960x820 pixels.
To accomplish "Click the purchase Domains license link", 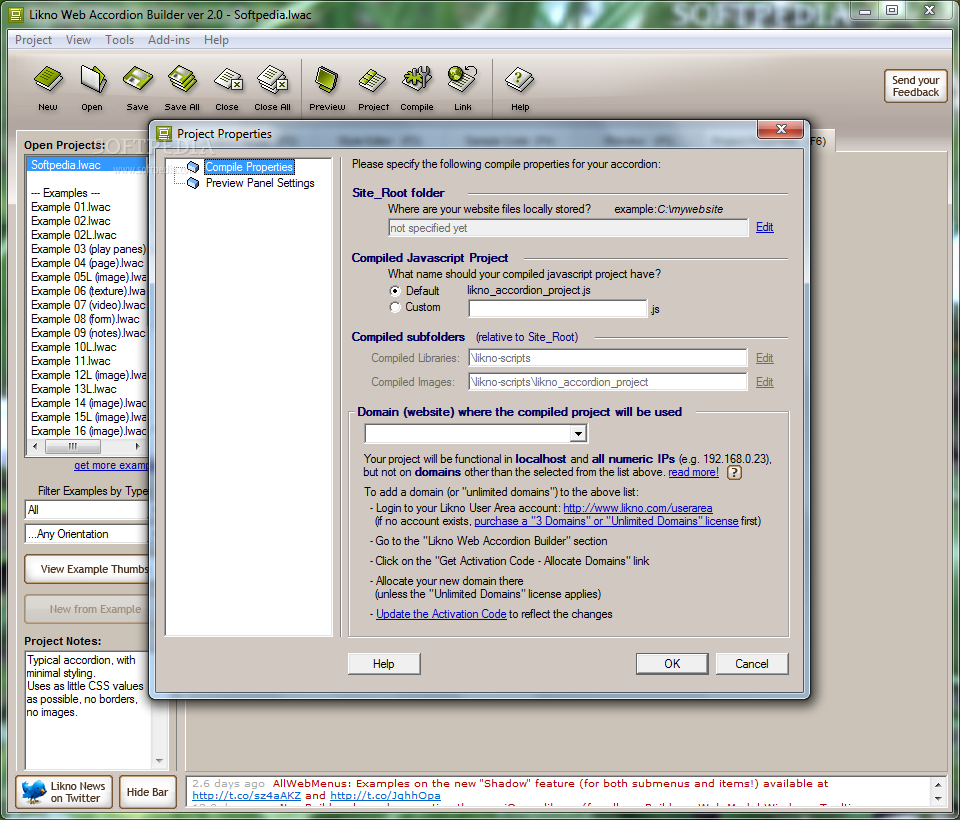I will click(606, 521).
